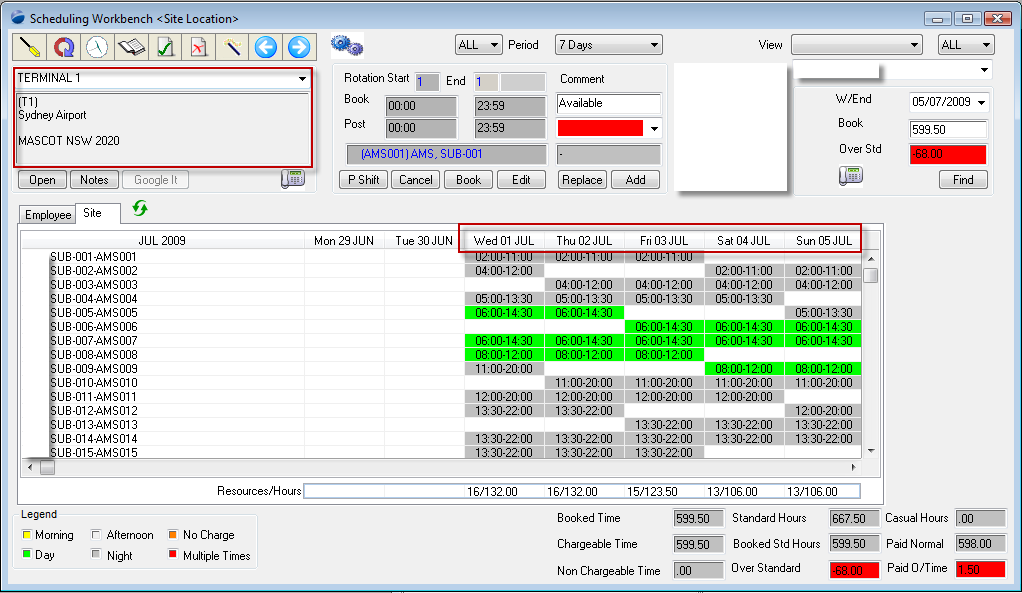Click the telephone icon beside Google It
This screenshot has height=593, width=1022.
point(293,179)
